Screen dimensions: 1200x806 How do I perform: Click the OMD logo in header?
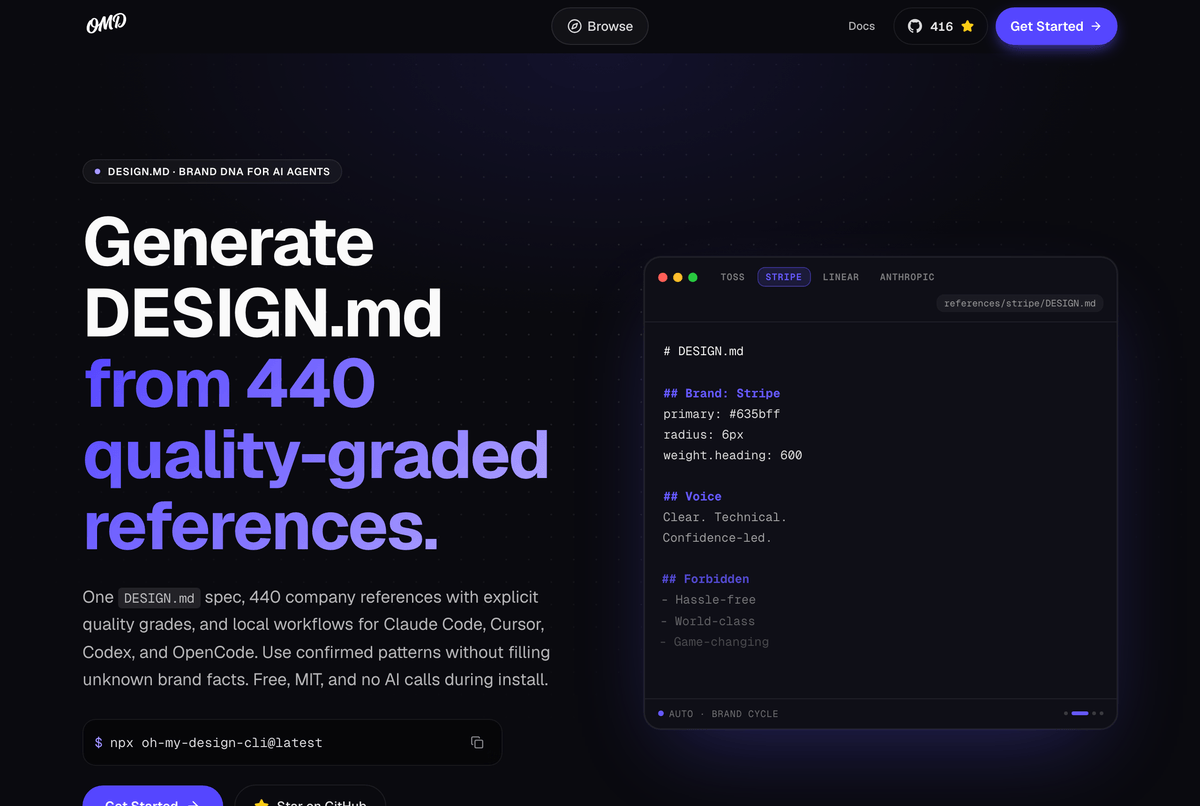pos(106,25)
